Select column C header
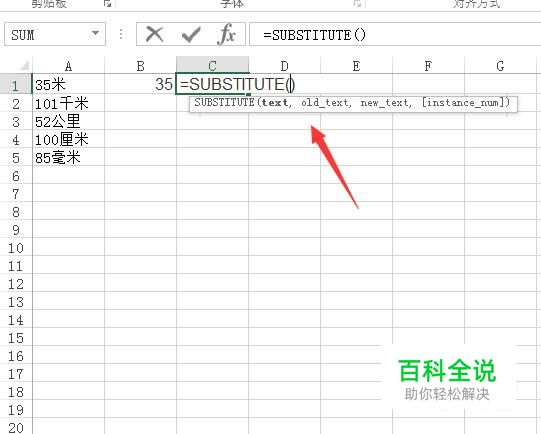The width and height of the screenshot is (541, 434). point(213,66)
